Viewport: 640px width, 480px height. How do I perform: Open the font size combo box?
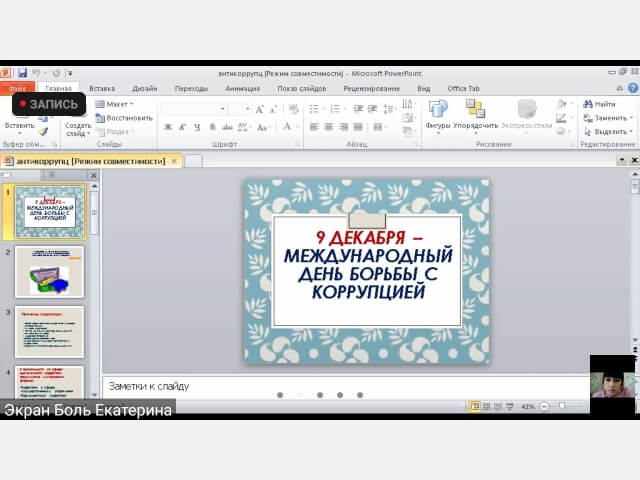(240, 109)
